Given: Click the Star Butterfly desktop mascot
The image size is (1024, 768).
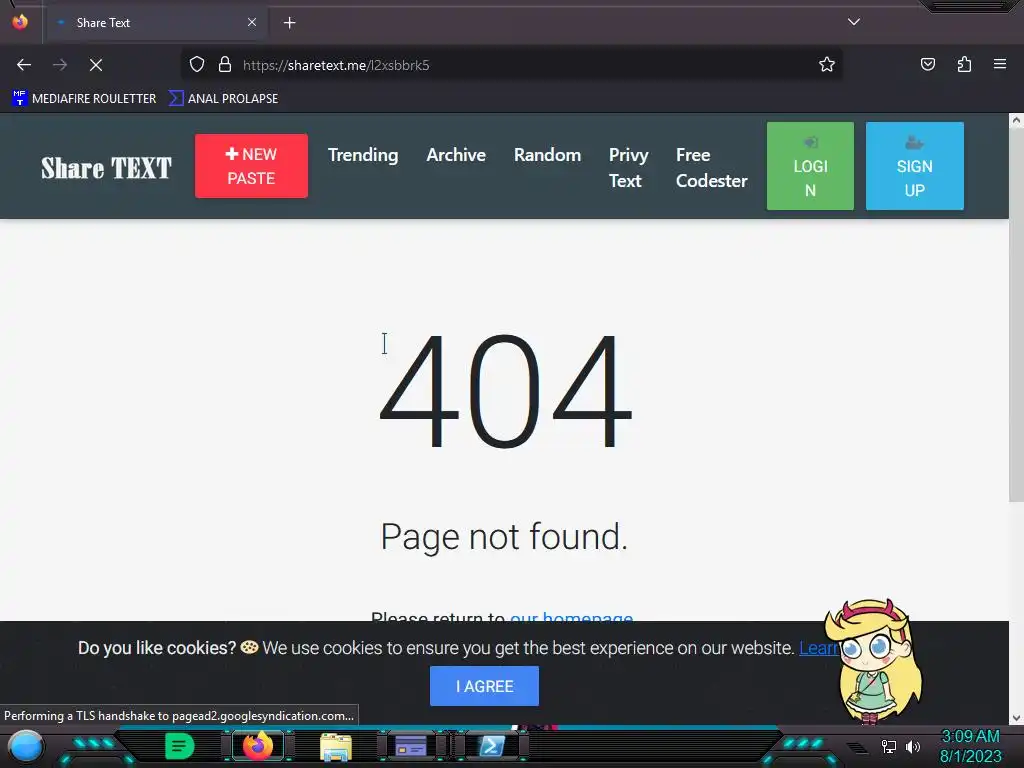Looking at the screenshot, I should tap(872, 661).
